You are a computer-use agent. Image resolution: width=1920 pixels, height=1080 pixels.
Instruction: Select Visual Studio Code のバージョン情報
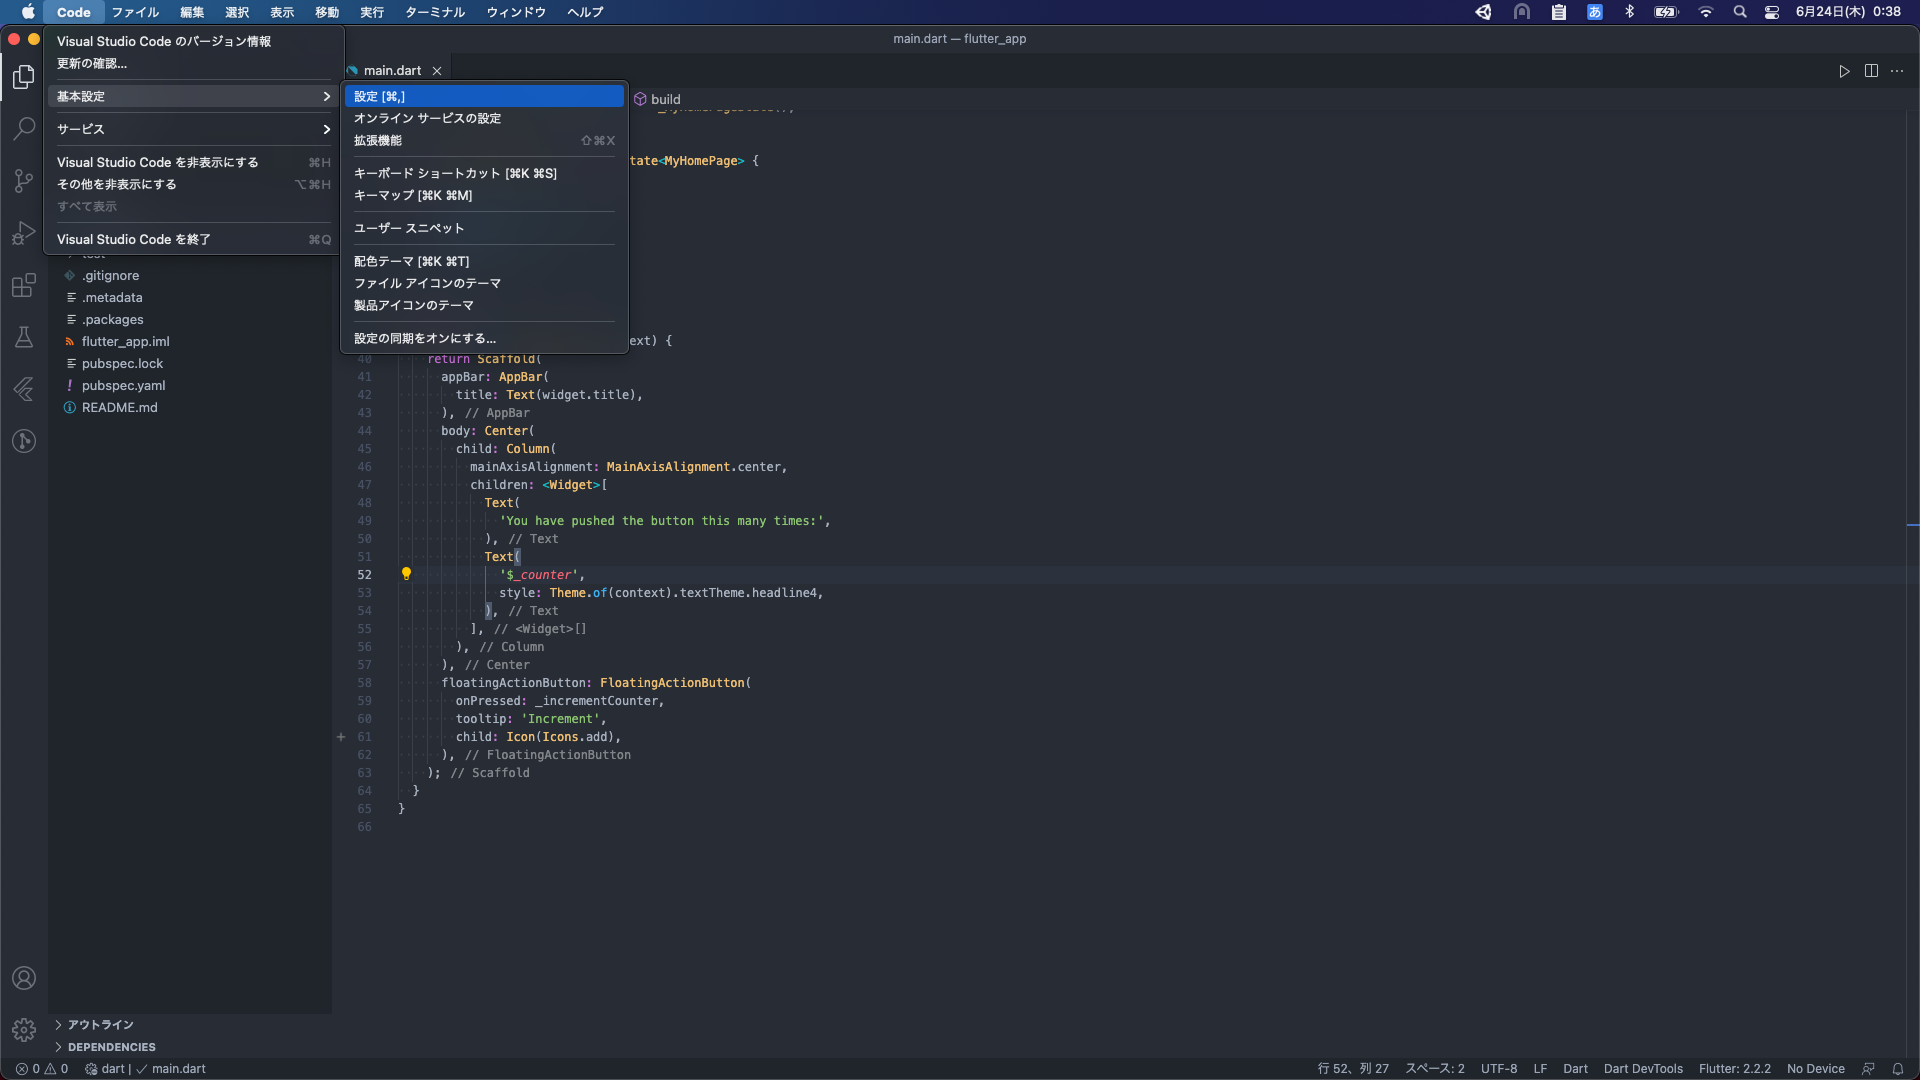[193, 41]
